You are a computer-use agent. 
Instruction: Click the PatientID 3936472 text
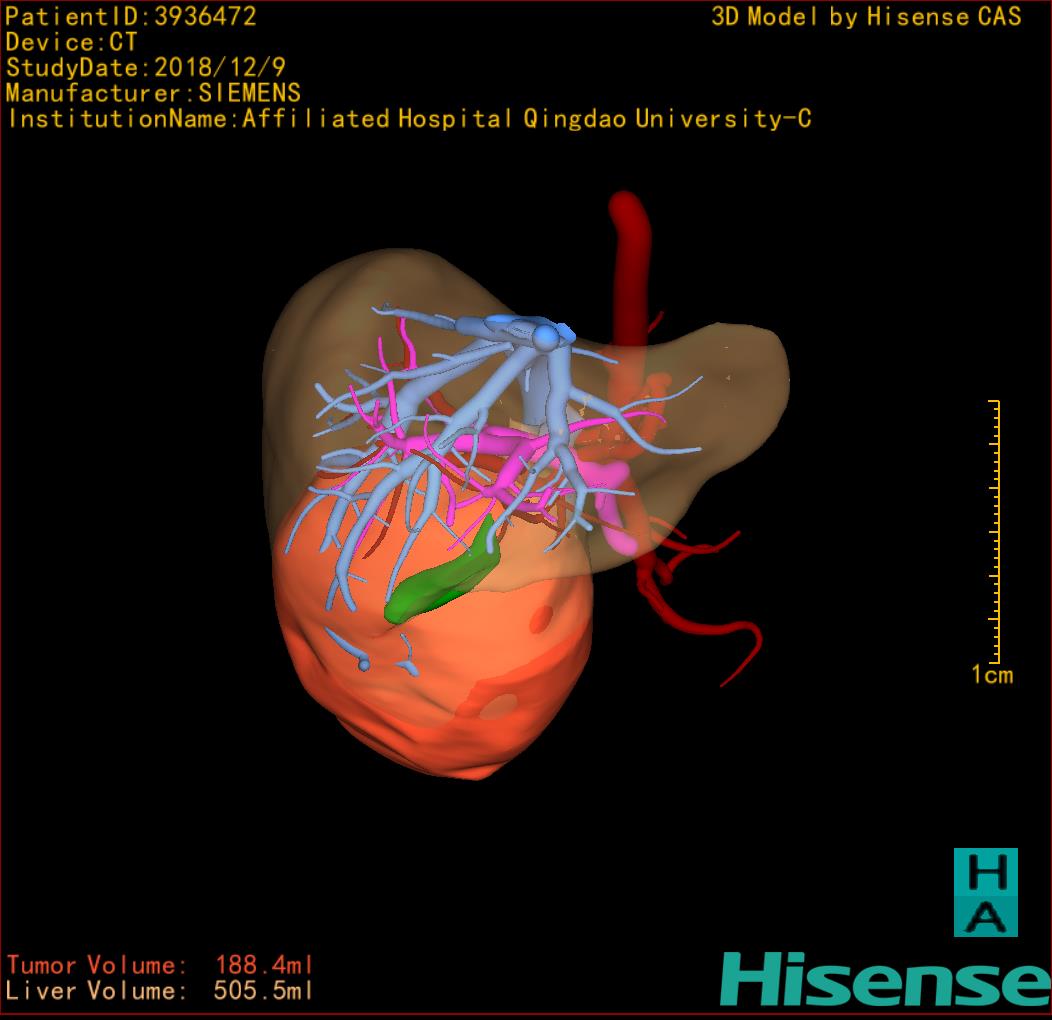pos(131,16)
